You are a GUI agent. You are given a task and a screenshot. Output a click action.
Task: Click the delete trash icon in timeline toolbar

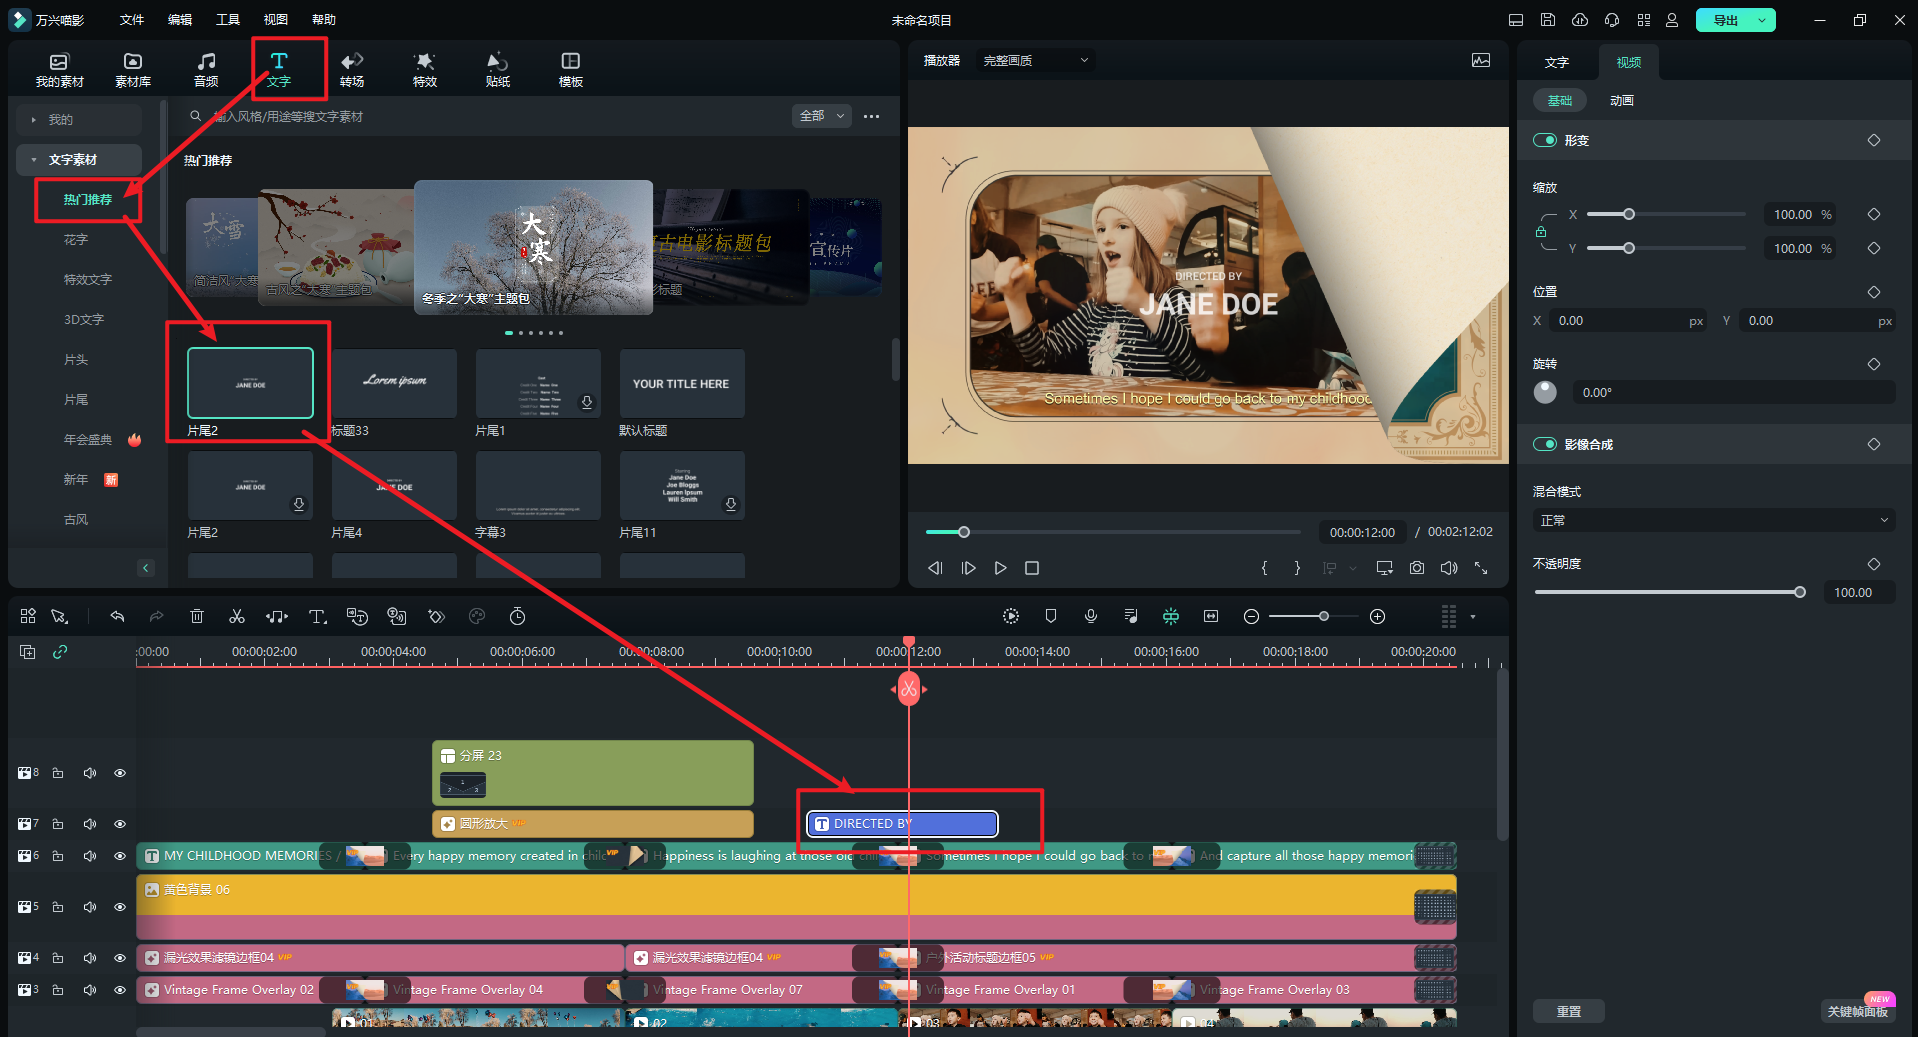(197, 616)
